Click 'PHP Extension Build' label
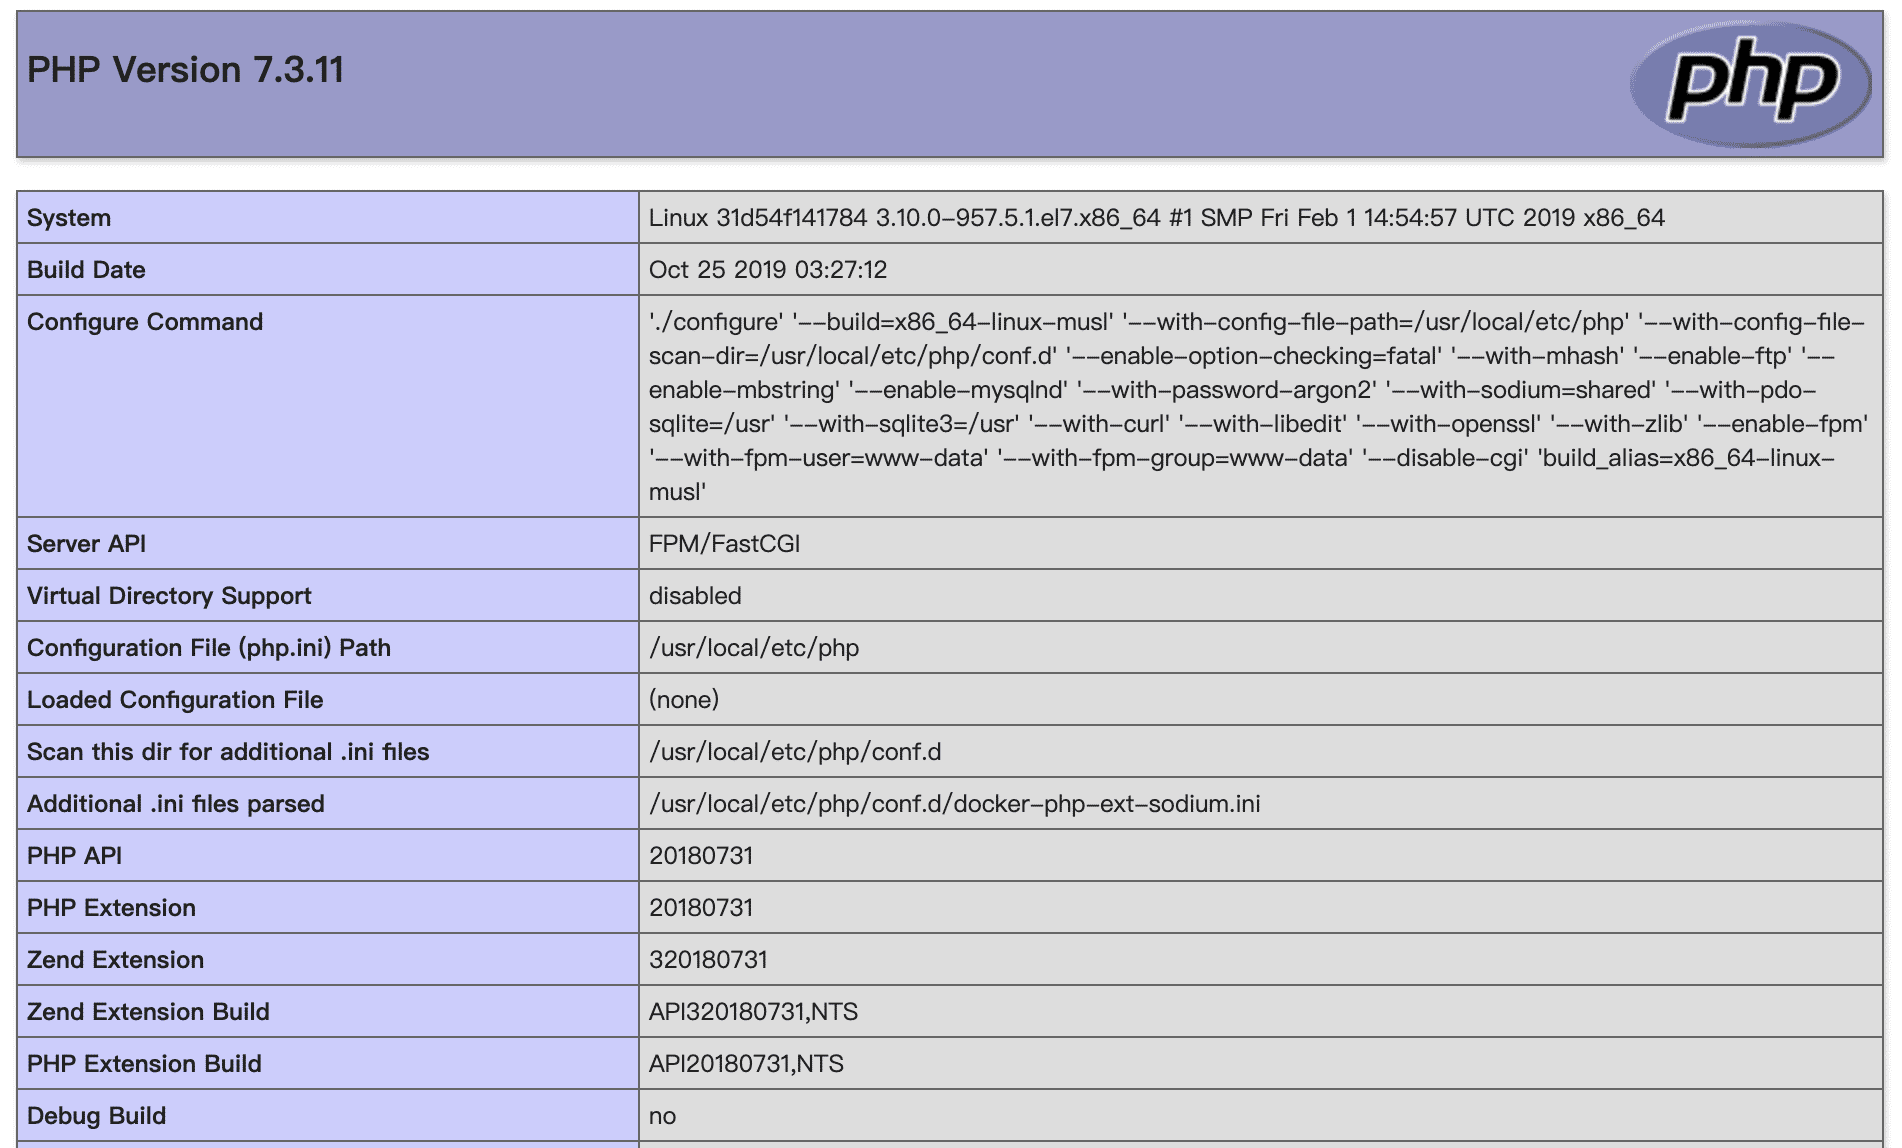Viewport: 1902px width, 1148px height. [144, 1064]
